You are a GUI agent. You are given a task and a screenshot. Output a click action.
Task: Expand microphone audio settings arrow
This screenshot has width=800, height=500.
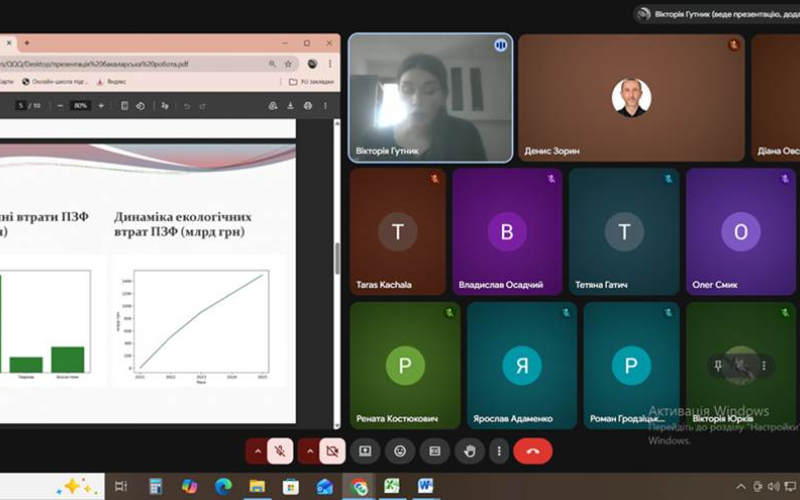(x=257, y=451)
